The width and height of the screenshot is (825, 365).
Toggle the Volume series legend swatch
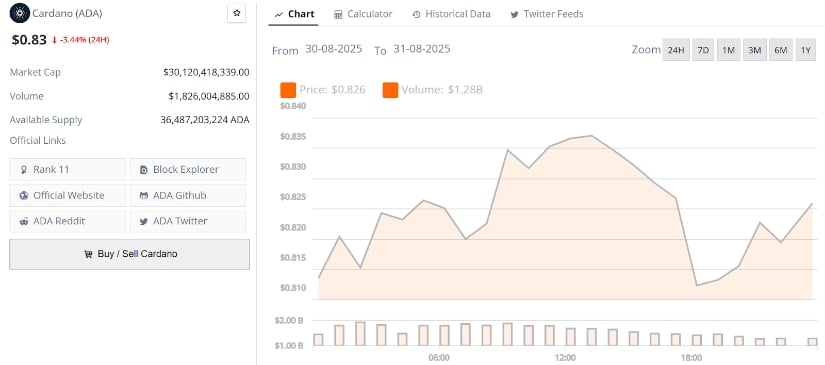tap(390, 90)
